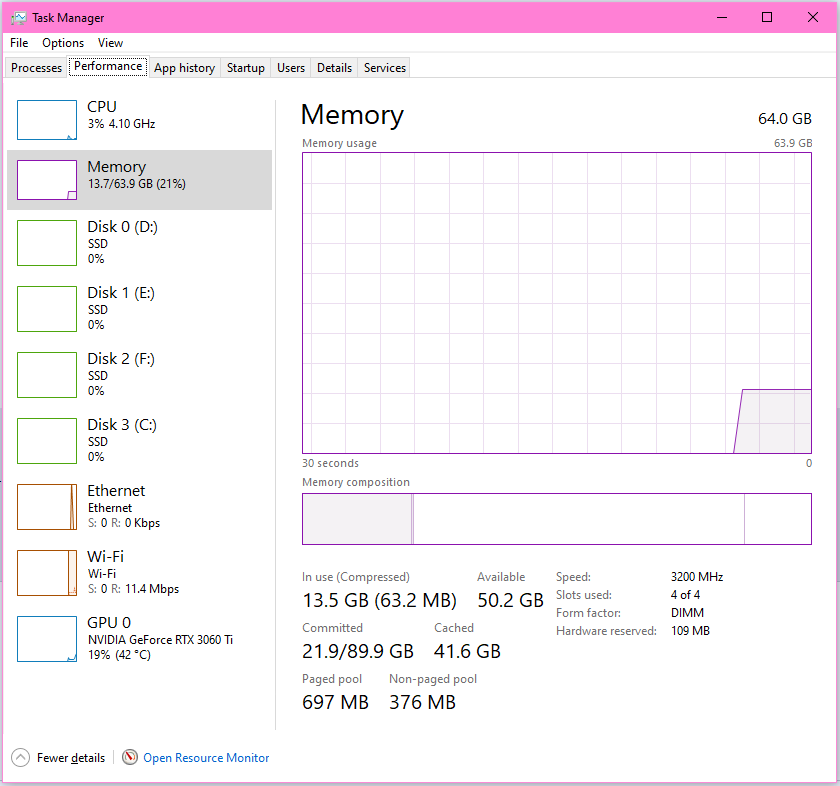The image size is (840, 786).
Task: Click the '64.0 GB' total memory value
Action: [785, 118]
